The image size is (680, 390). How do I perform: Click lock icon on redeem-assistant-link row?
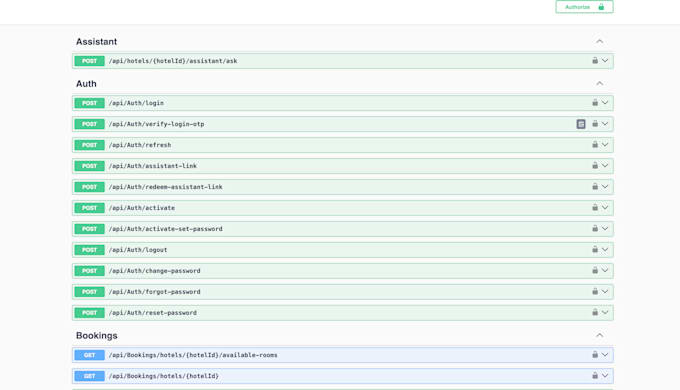pyautogui.click(x=595, y=187)
